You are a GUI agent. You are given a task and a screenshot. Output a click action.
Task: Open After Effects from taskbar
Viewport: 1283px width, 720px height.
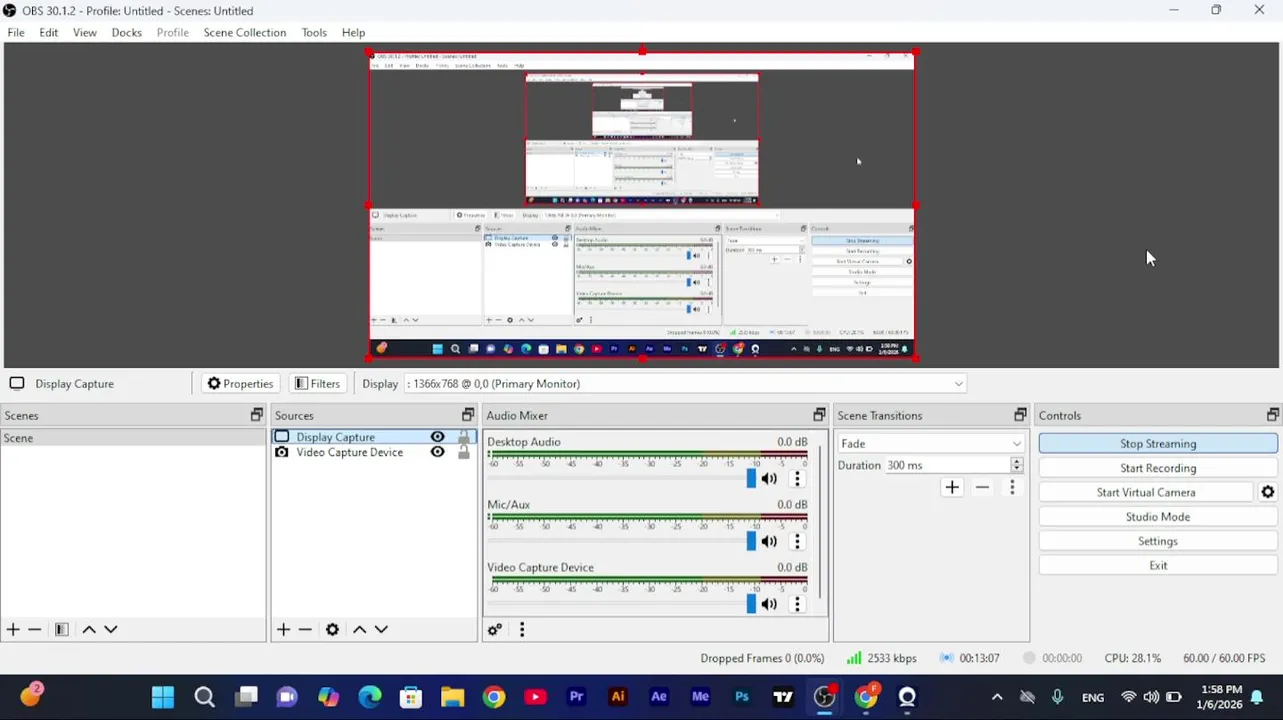pyautogui.click(x=659, y=697)
